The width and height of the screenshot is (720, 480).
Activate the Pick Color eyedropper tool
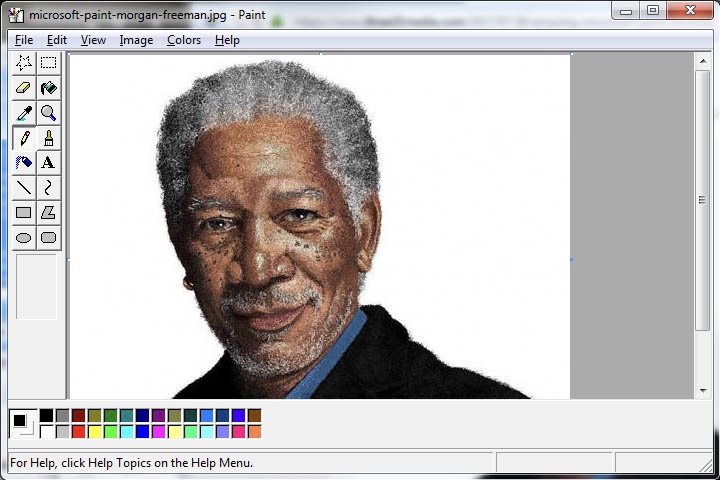[x=24, y=113]
